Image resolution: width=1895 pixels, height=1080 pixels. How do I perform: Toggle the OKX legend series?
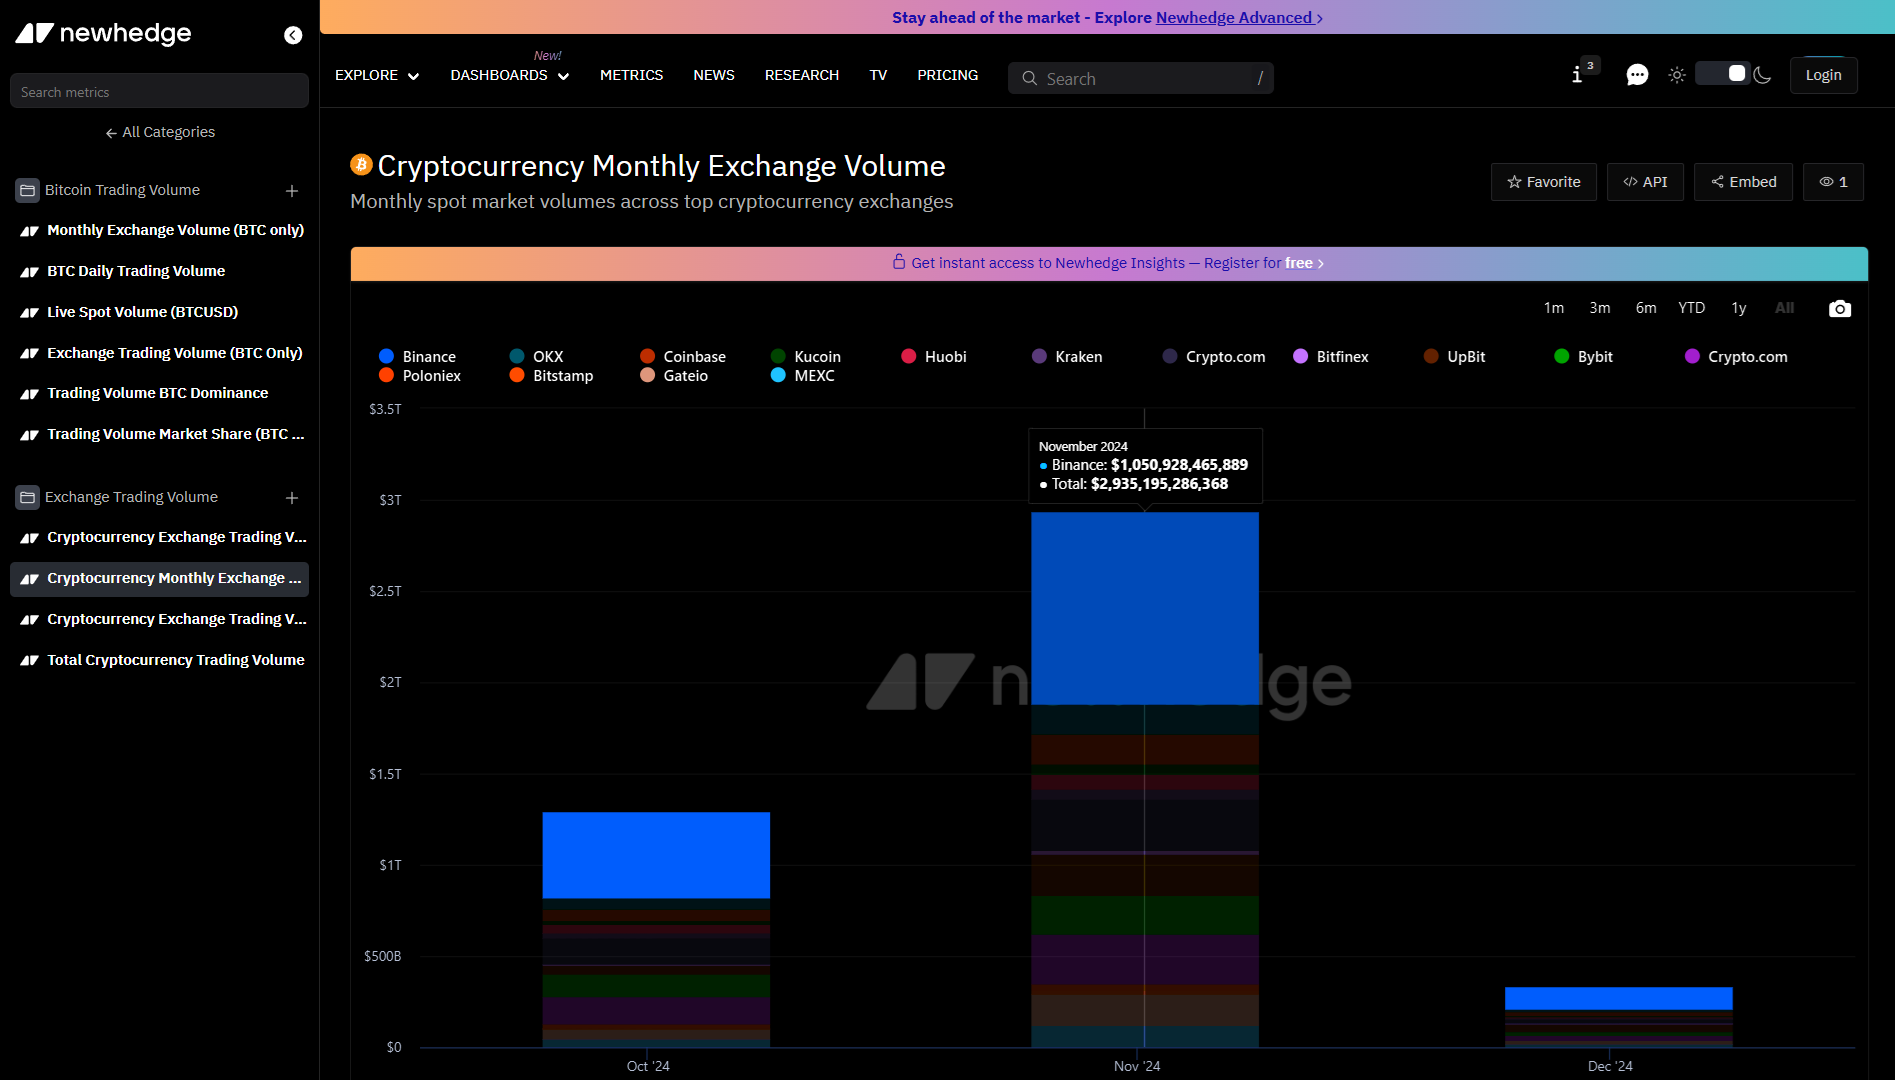pos(537,357)
